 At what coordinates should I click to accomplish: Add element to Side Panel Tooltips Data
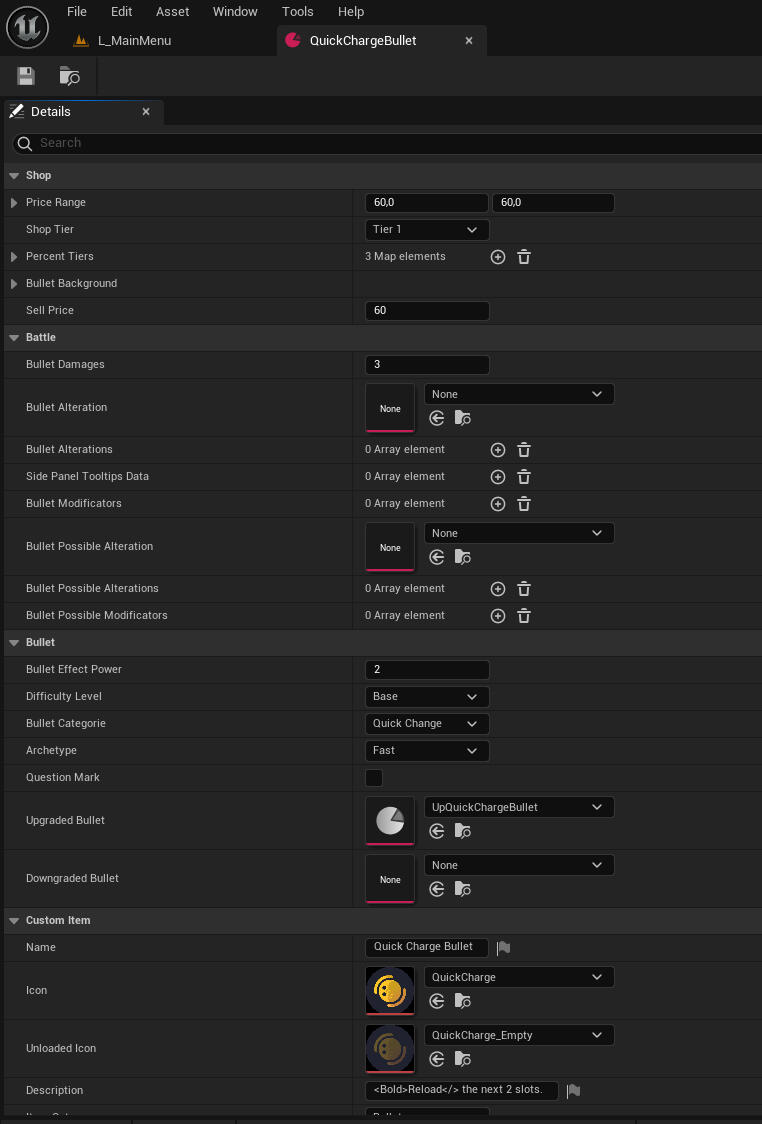[498, 477]
